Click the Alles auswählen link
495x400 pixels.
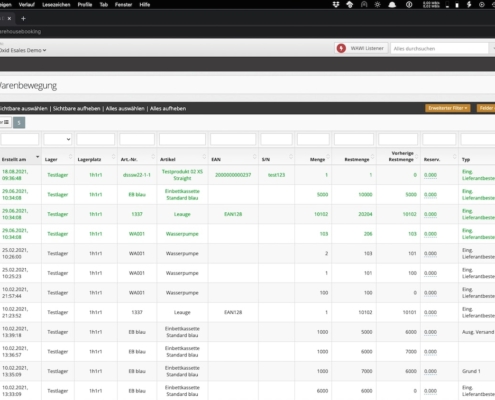point(125,109)
